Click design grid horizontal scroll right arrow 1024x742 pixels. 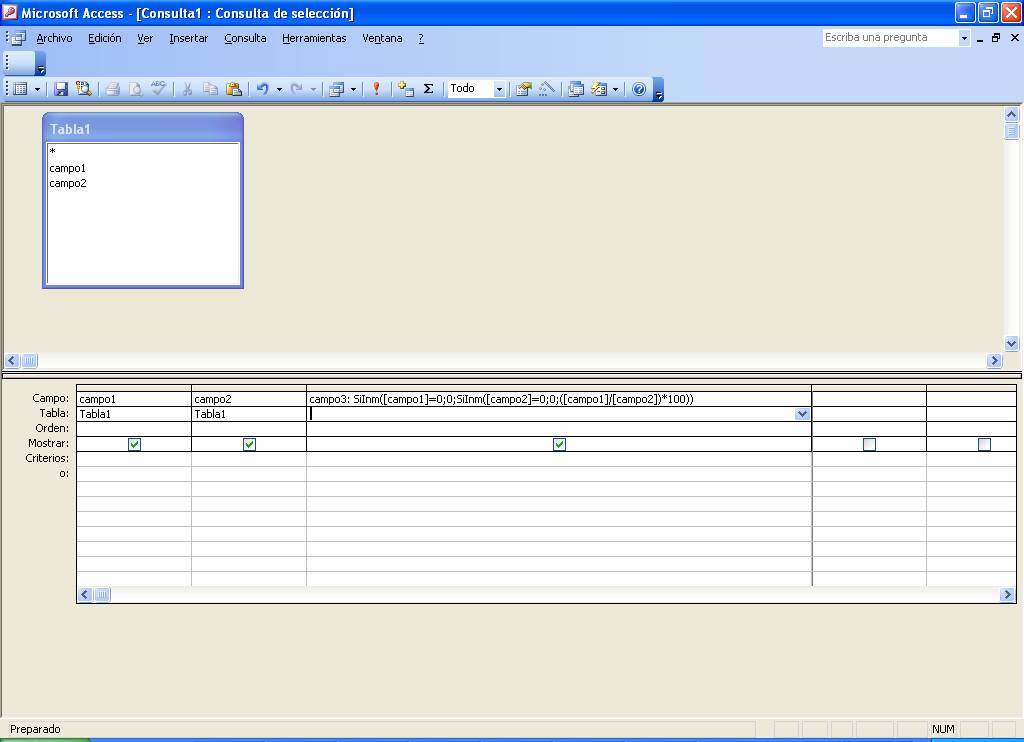pyautogui.click(x=1007, y=594)
